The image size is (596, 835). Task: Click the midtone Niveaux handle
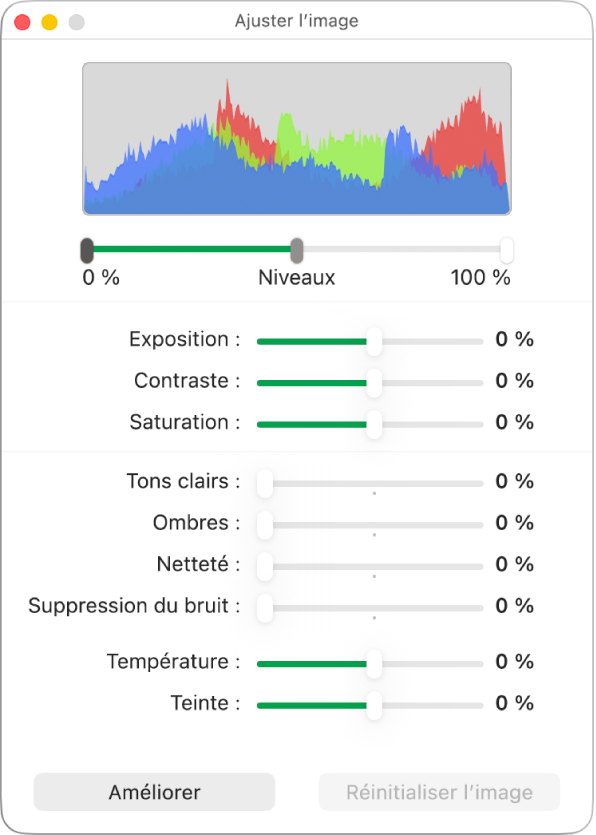coord(297,250)
